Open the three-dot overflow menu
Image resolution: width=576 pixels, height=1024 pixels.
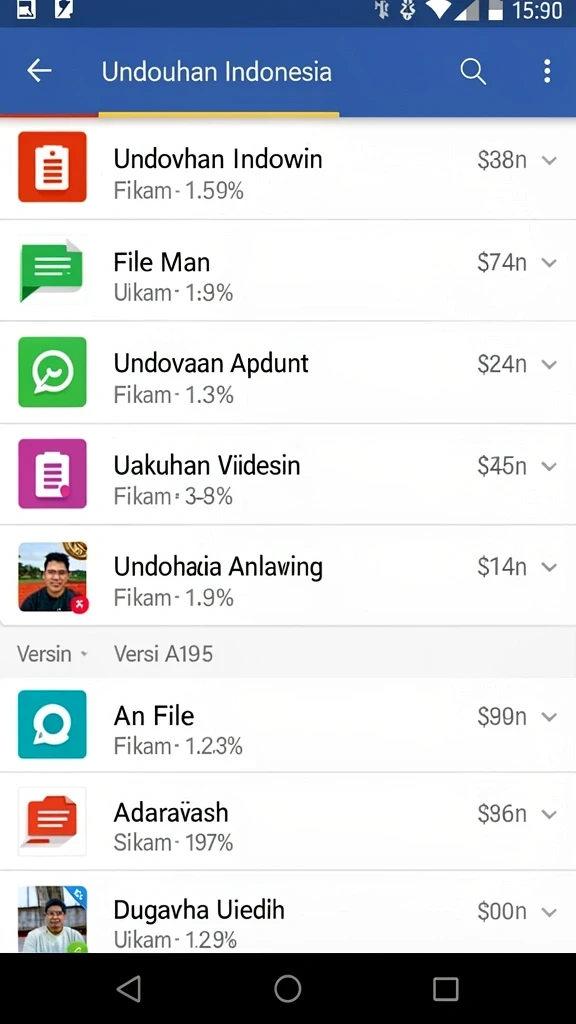click(547, 71)
